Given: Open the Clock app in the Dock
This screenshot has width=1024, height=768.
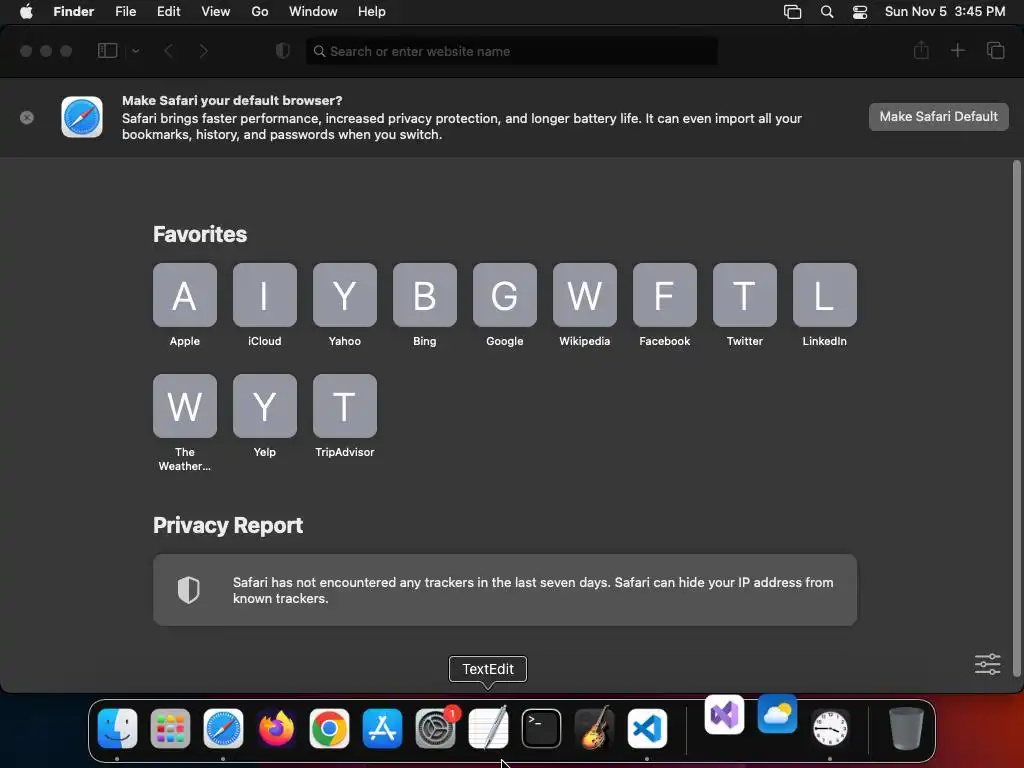Looking at the screenshot, I should (x=830, y=728).
